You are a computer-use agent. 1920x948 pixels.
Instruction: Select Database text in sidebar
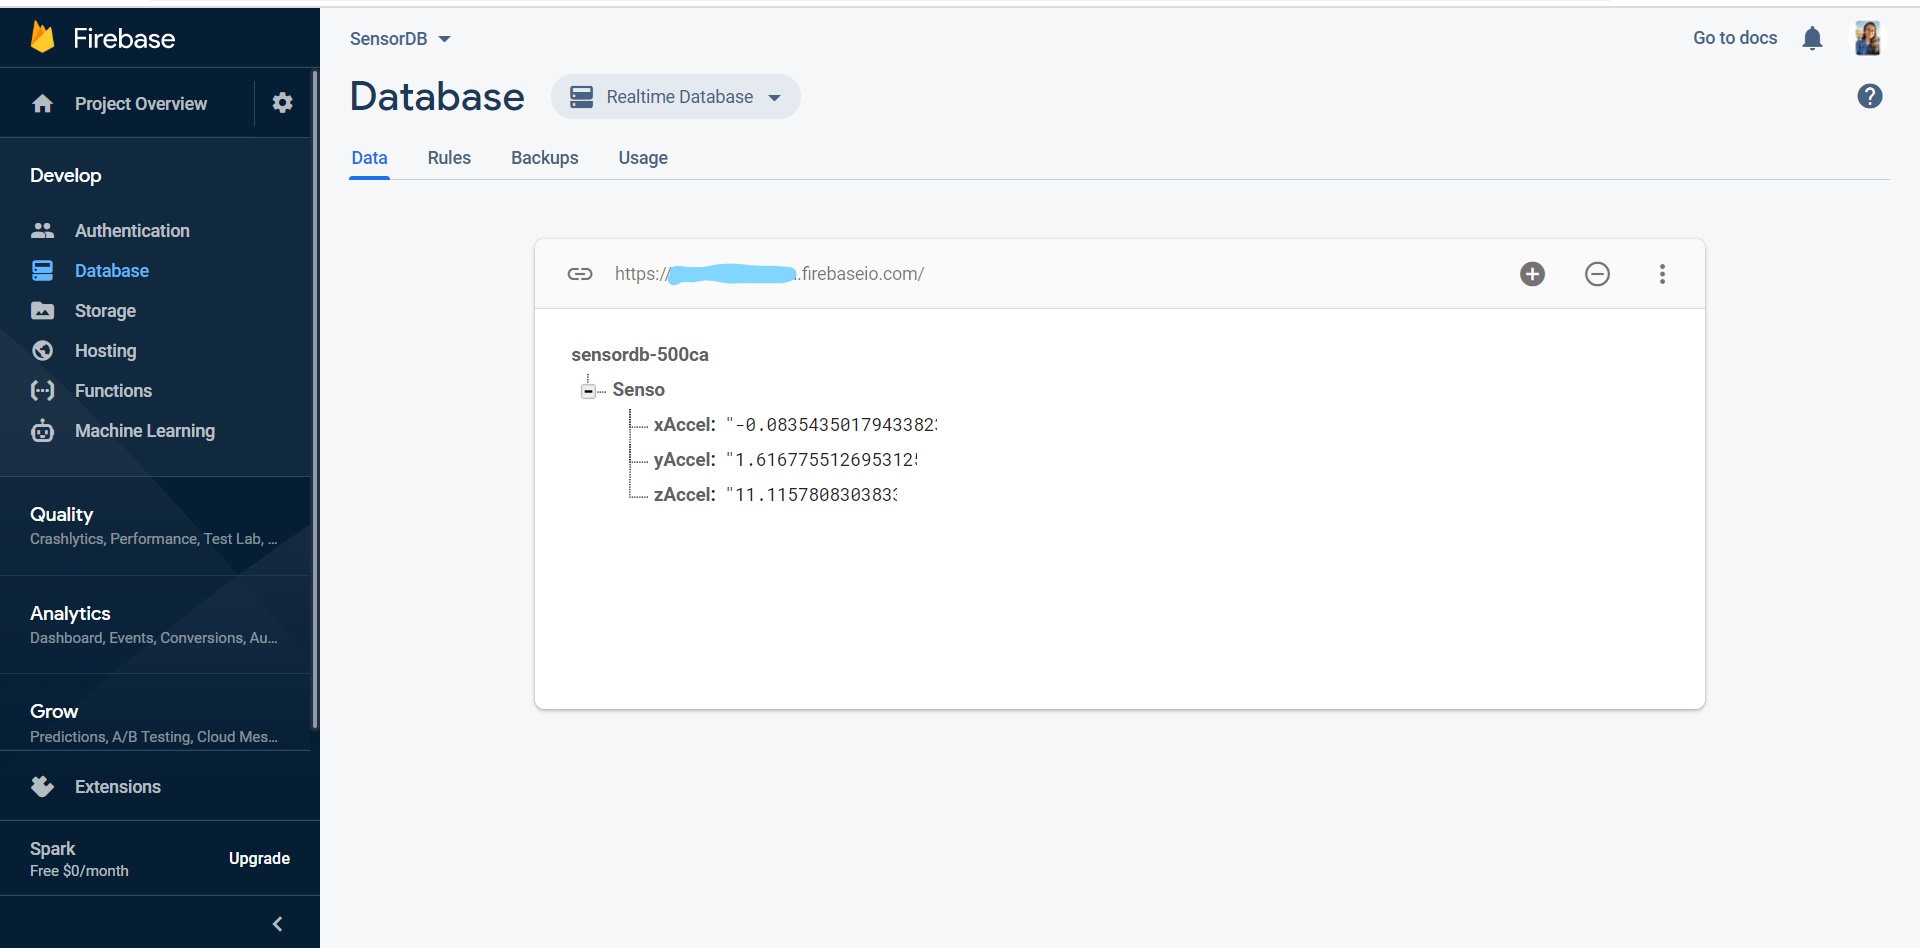click(x=112, y=271)
